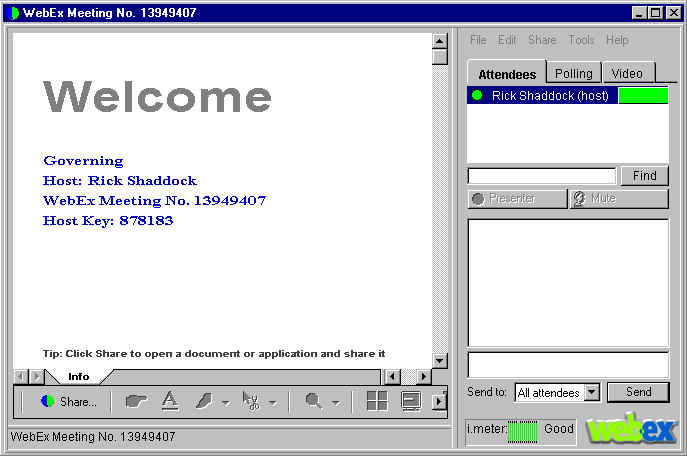Click vertical scrollbar down arrow
The height and width of the screenshot is (456, 687).
pyautogui.click(x=439, y=361)
